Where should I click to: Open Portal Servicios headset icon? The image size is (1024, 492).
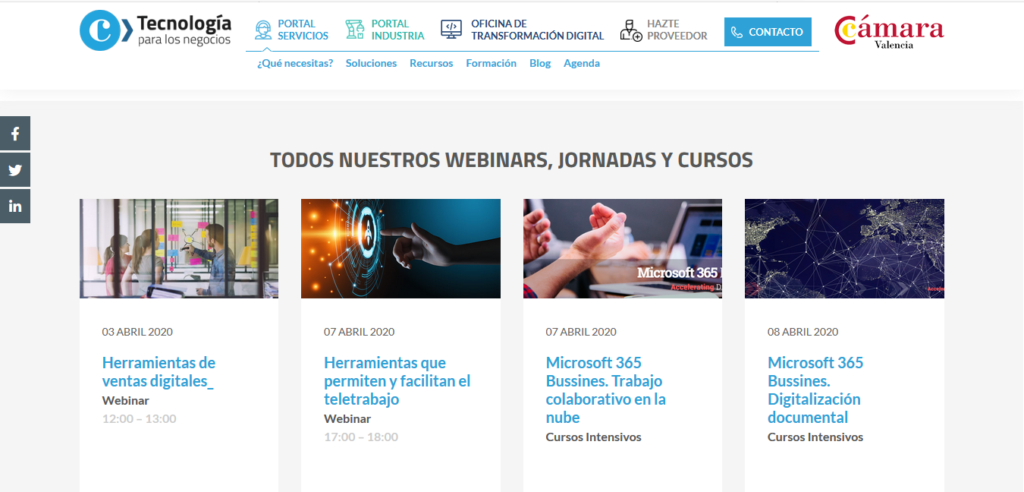263,30
